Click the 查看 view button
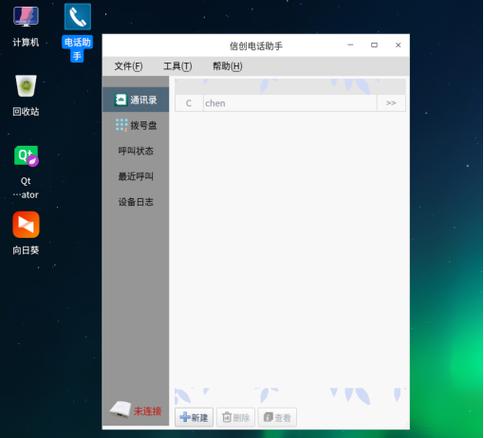The height and width of the screenshot is (438, 484). point(277,417)
